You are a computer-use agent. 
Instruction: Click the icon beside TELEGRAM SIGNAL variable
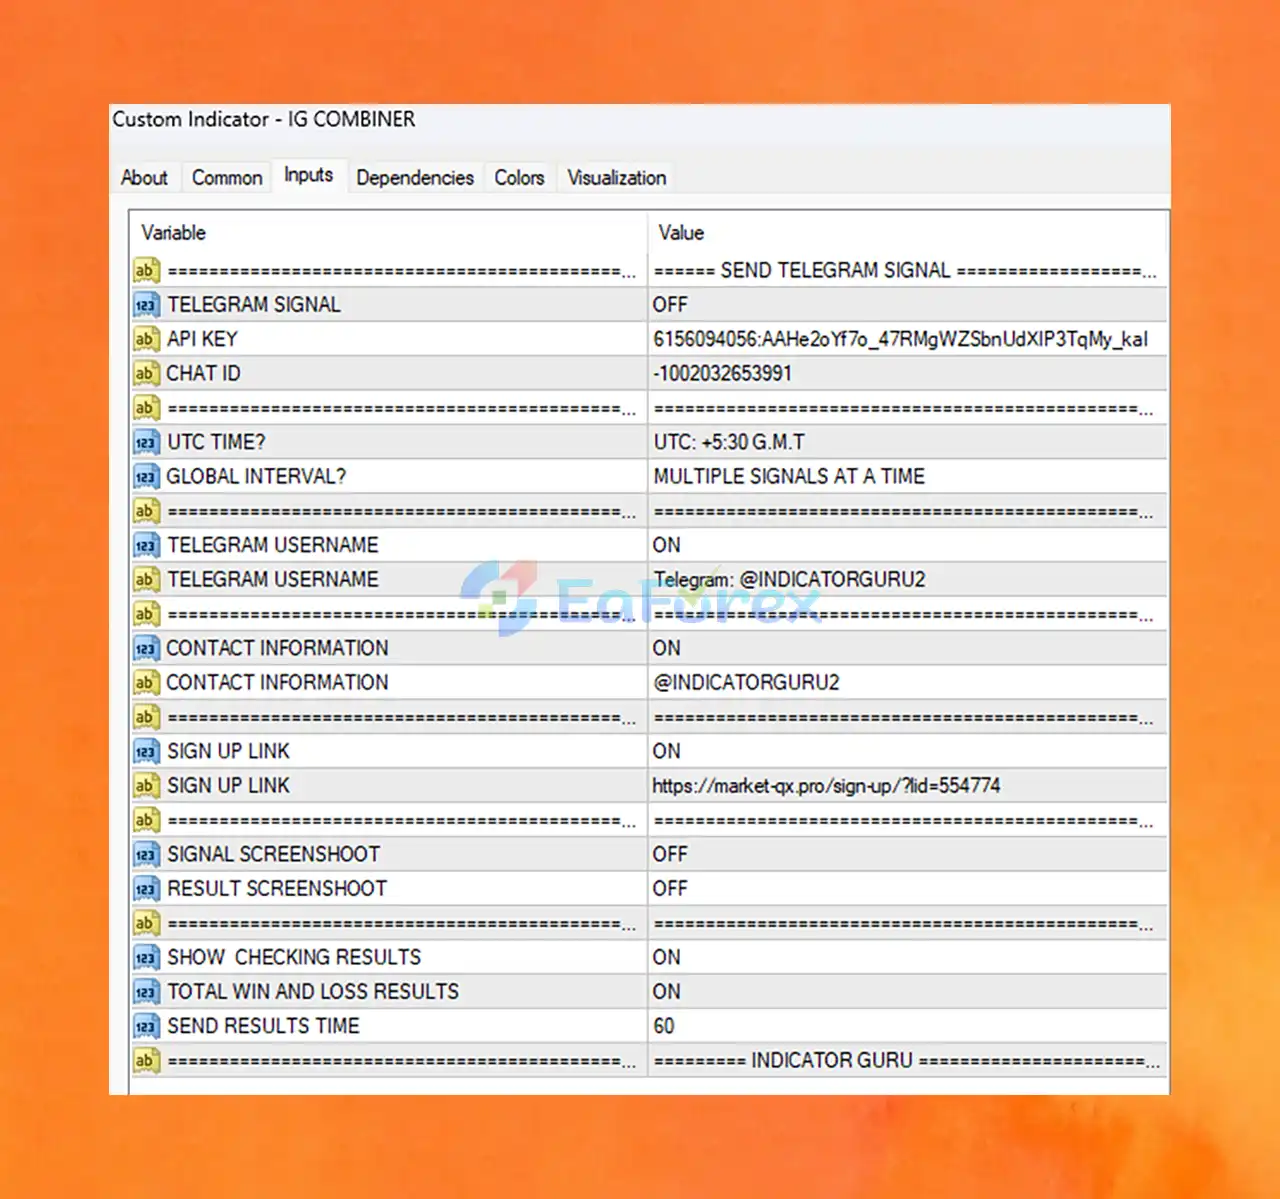(x=146, y=305)
